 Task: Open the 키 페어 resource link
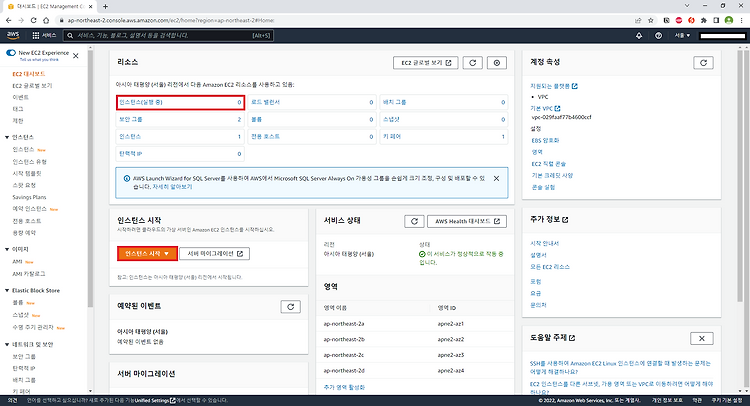[x=392, y=137]
